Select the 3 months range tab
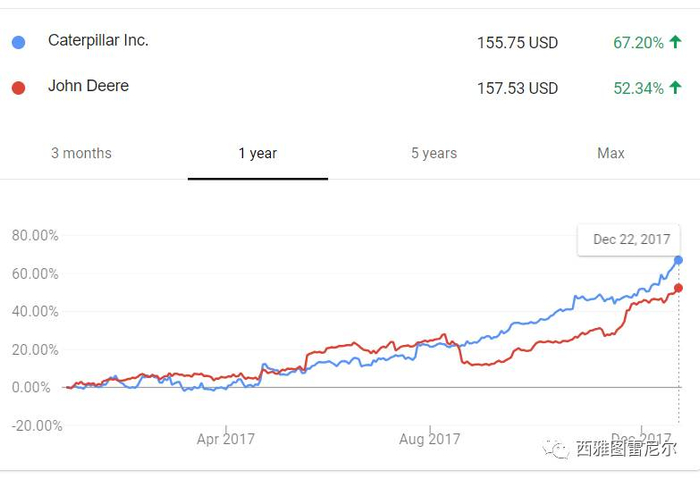This screenshot has width=700, height=479. 81,153
